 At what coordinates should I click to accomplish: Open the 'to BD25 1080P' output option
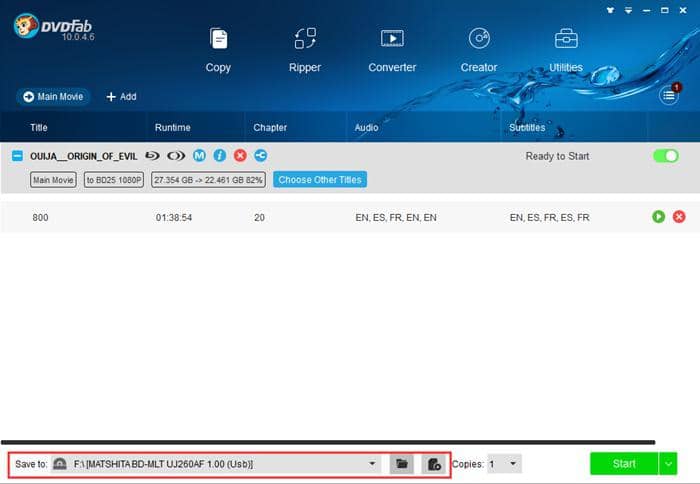tap(114, 180)
